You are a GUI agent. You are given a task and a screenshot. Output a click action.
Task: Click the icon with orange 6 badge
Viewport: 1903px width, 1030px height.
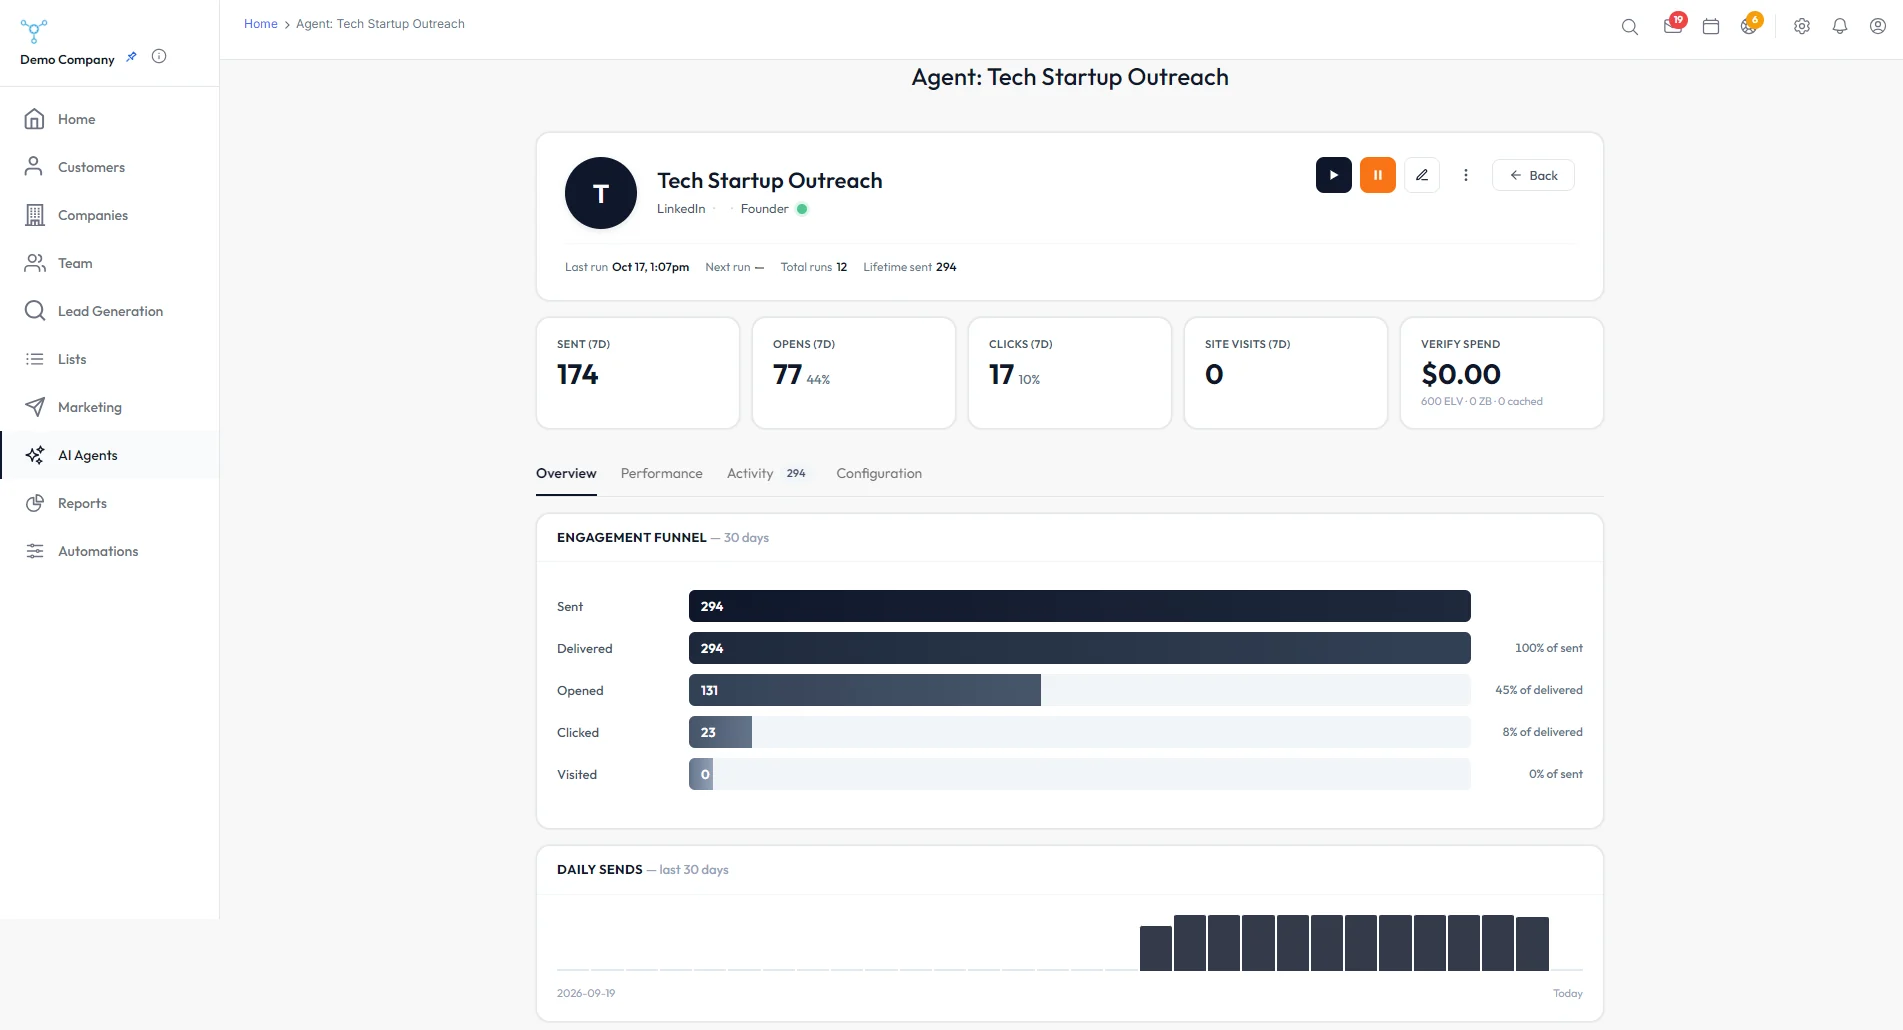1750,25
